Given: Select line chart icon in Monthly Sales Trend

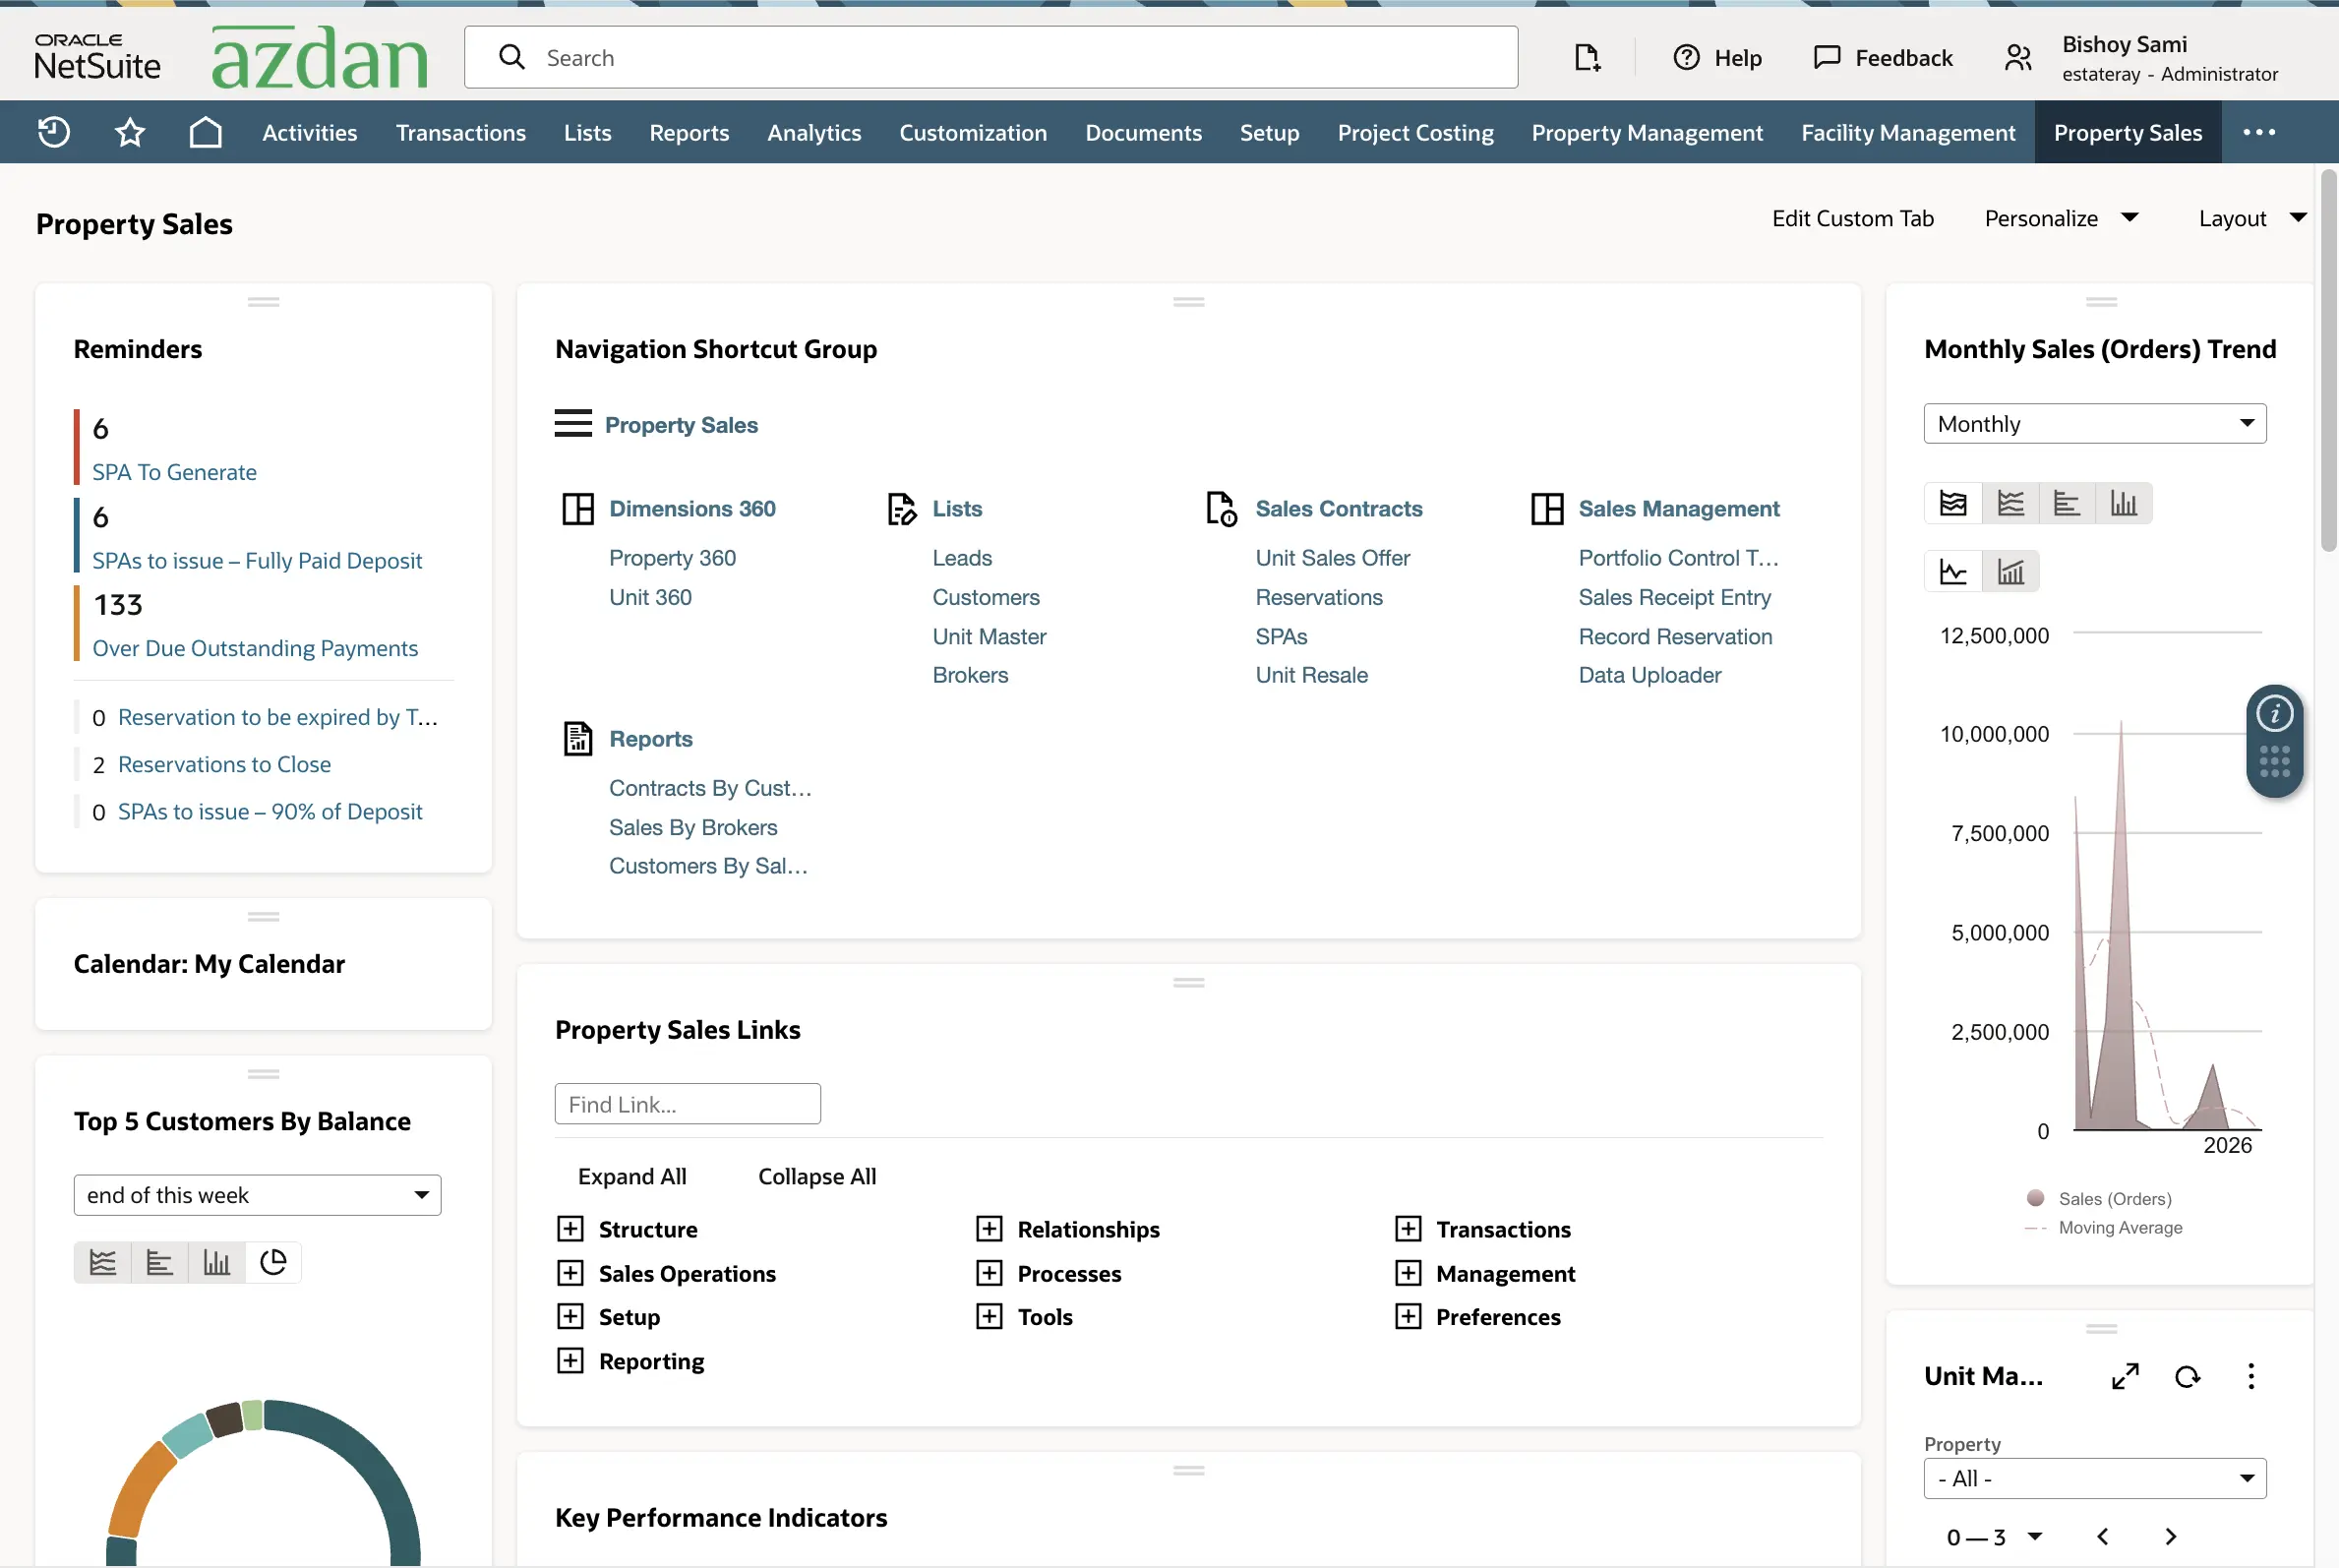Looking at the screenshot, I should tap(2010, 503).
